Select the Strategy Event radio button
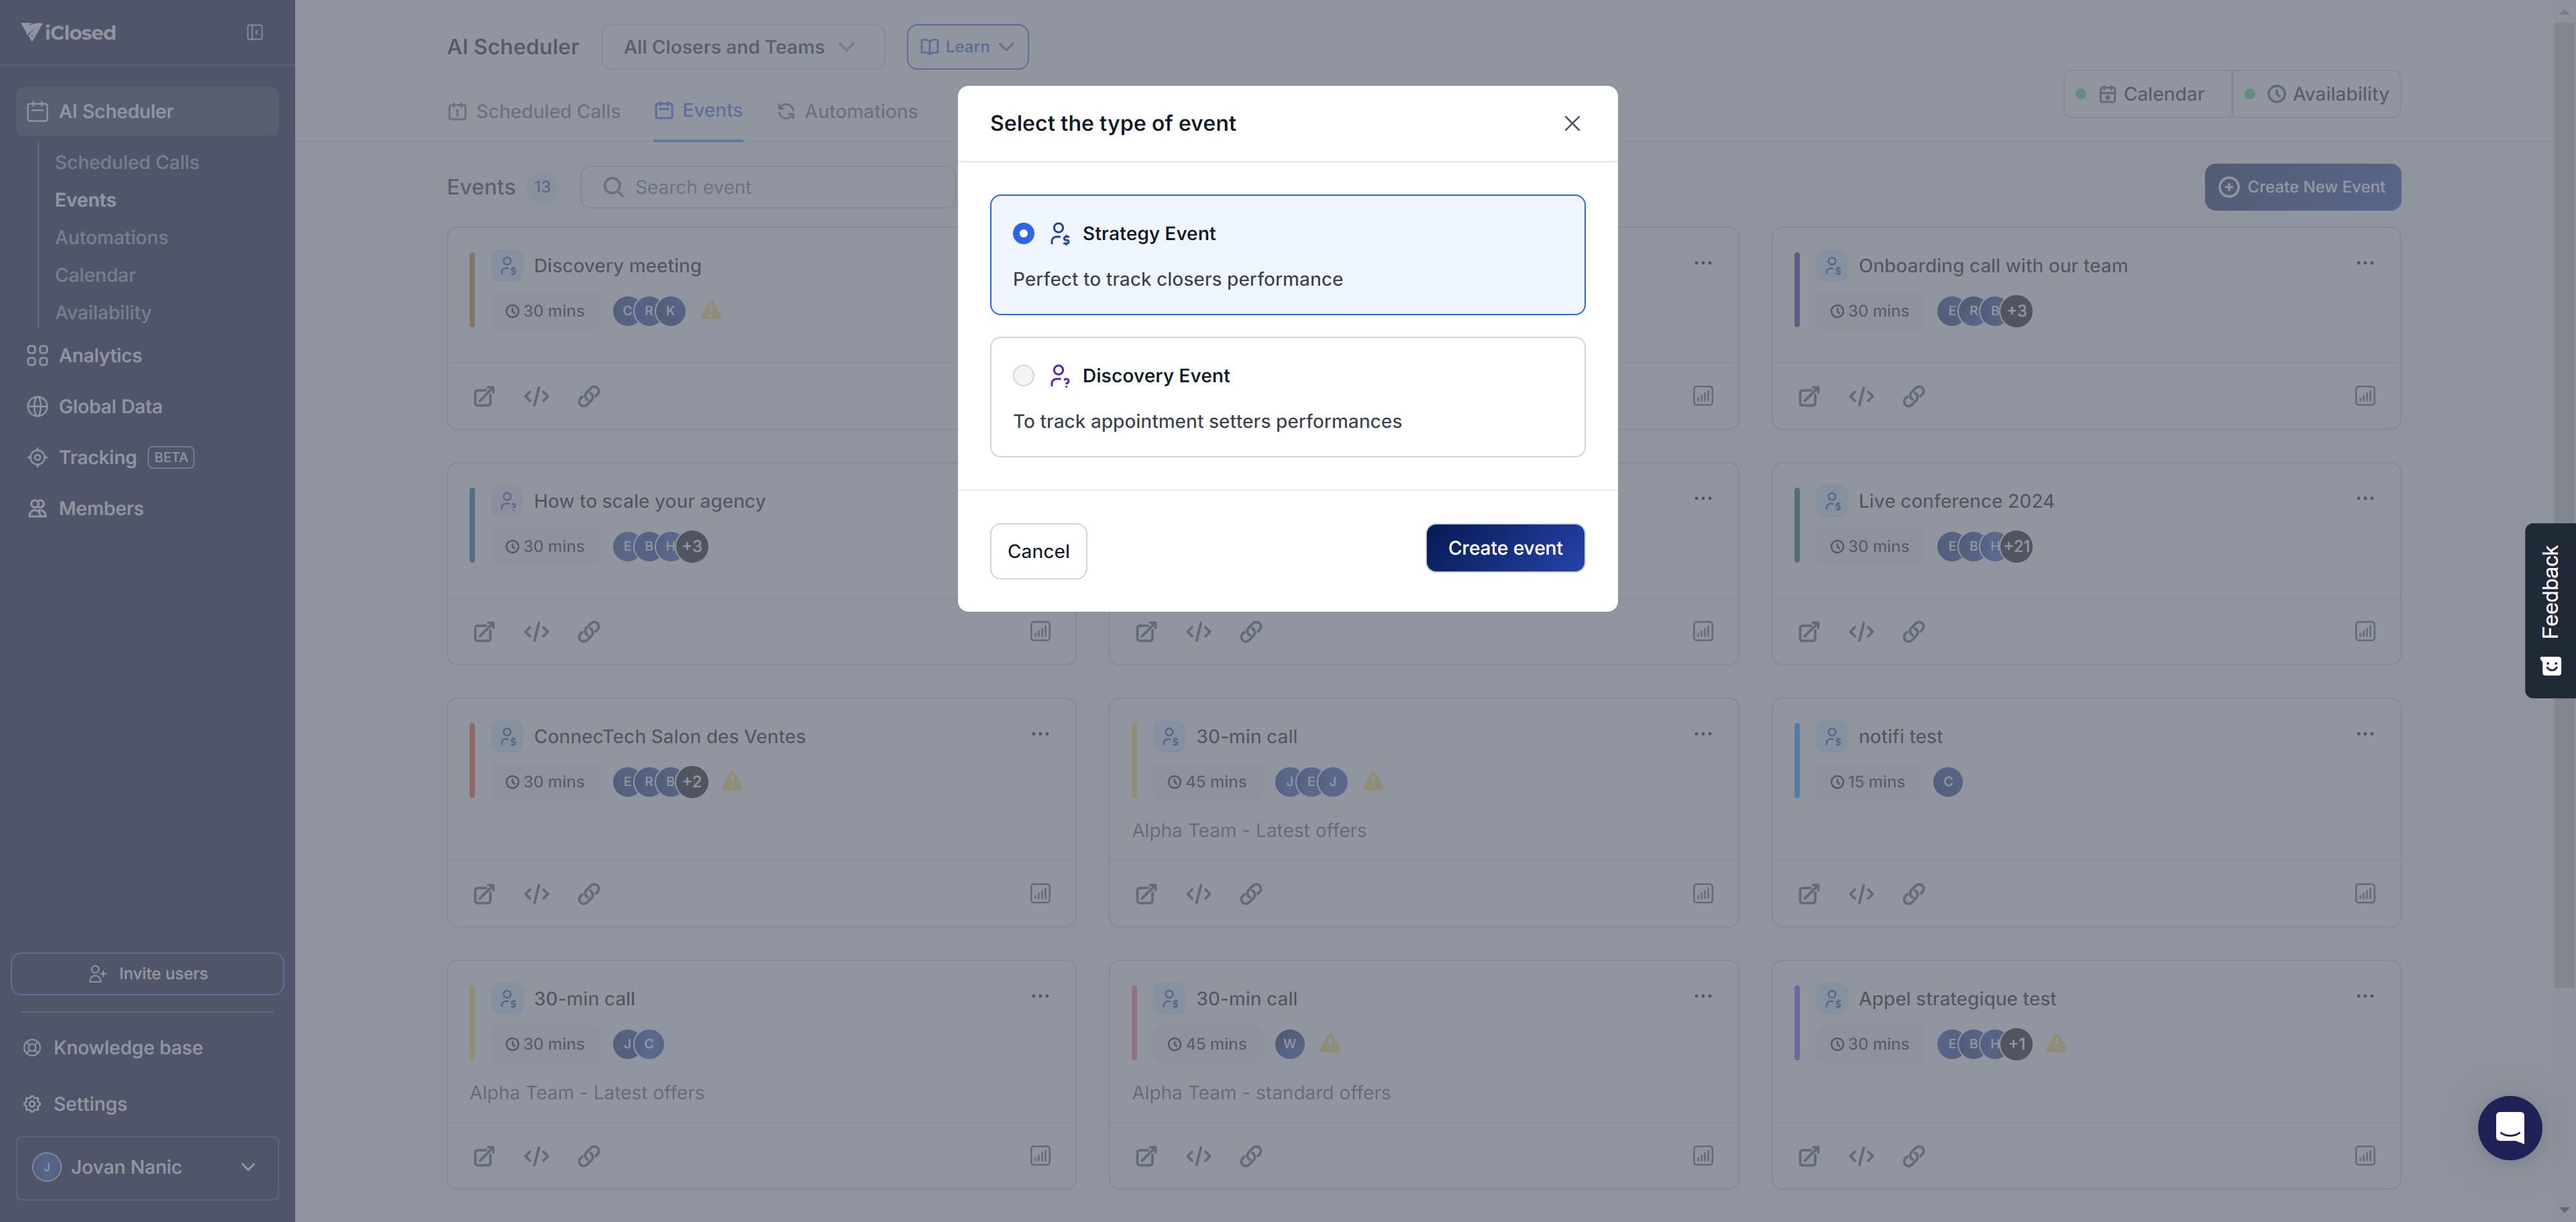This screenshot has width=2576, height=1222. point(1023,233)
